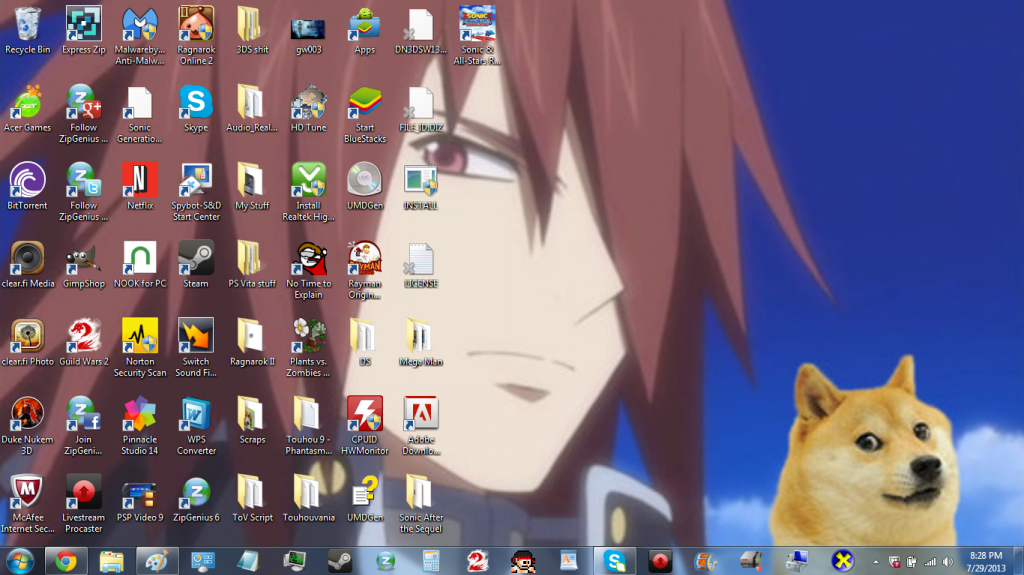Launch Sonic & All-Stars Racing shortcut
The image size is (1024, 575).
[477, 36]
